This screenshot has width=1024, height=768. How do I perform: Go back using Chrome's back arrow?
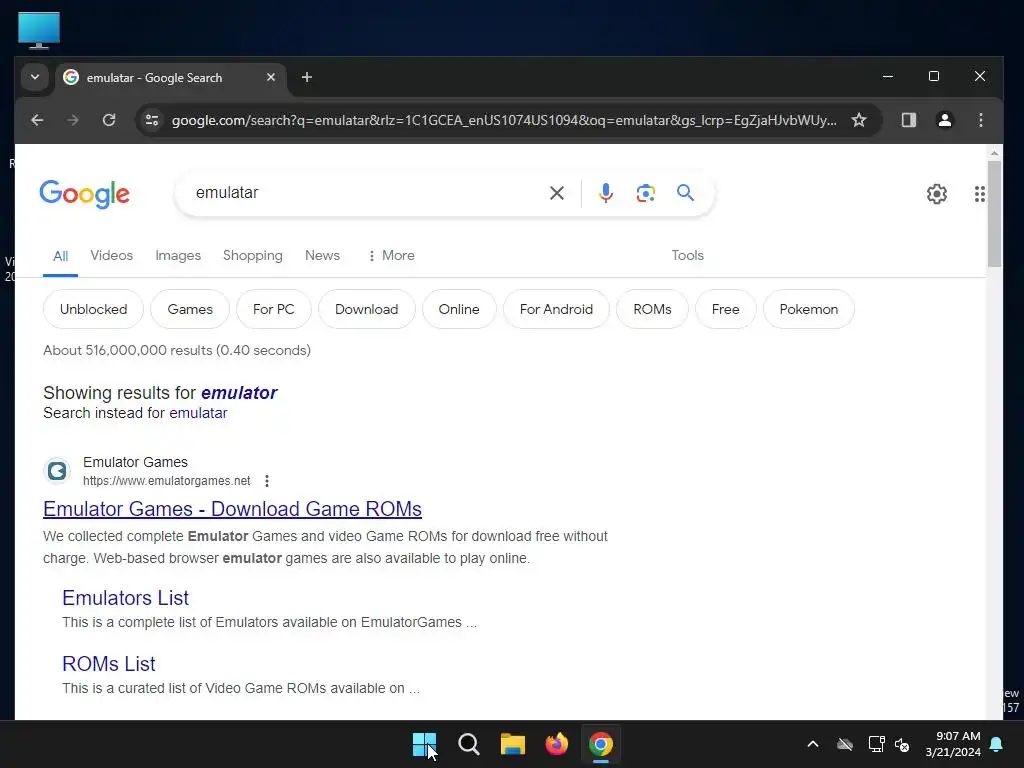pos(37,120)
